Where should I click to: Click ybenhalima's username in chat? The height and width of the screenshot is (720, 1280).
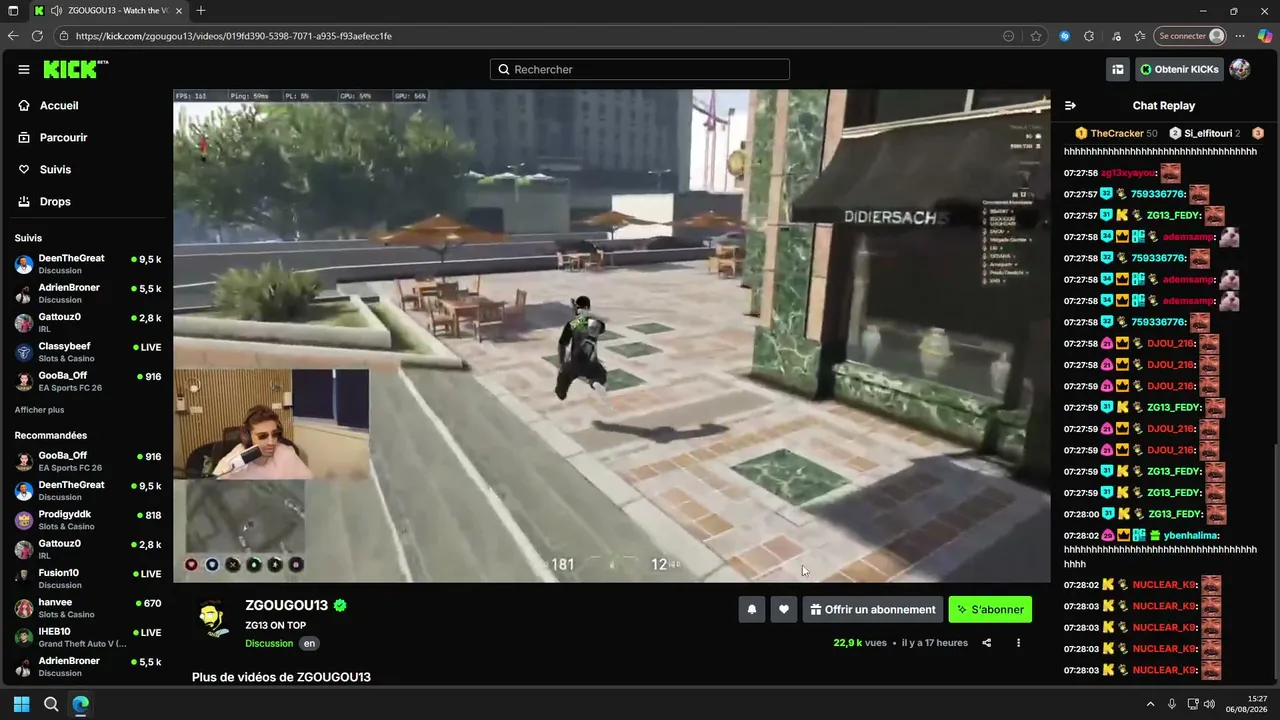[x=1191, y=535]
